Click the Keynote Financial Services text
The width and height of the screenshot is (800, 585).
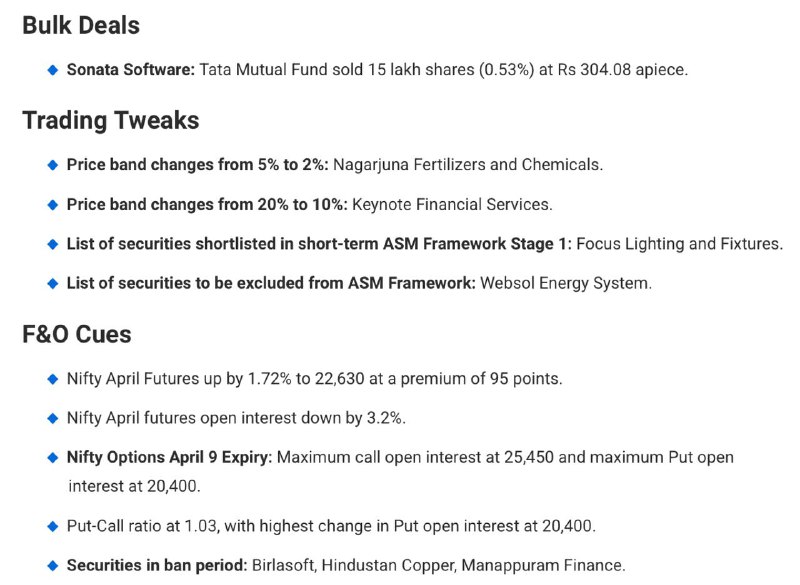[452, 205]
